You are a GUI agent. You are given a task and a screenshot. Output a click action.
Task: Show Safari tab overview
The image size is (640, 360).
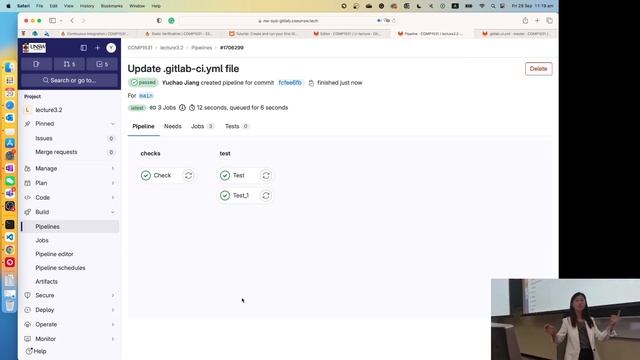tap(549, 20)
